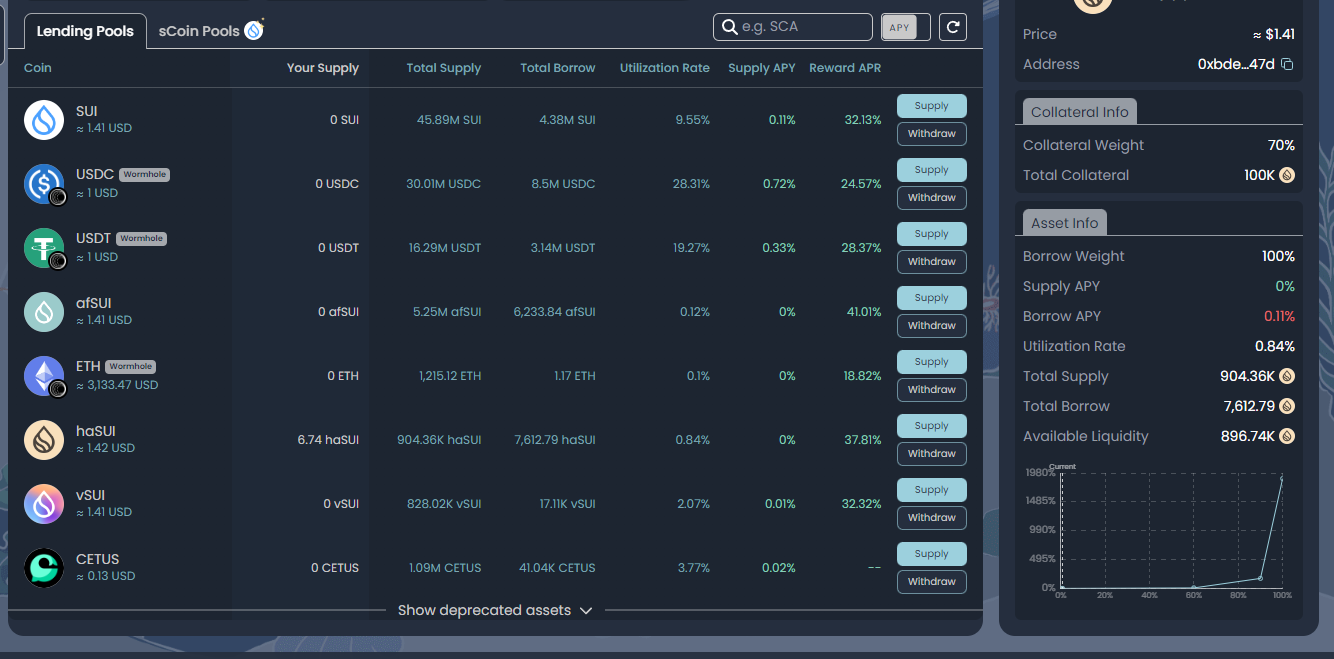This screenshot has width=1334, height=659.
Task: Switch to the Lending Pools tab
Action: pyautogui.click(x=85, y=31)
